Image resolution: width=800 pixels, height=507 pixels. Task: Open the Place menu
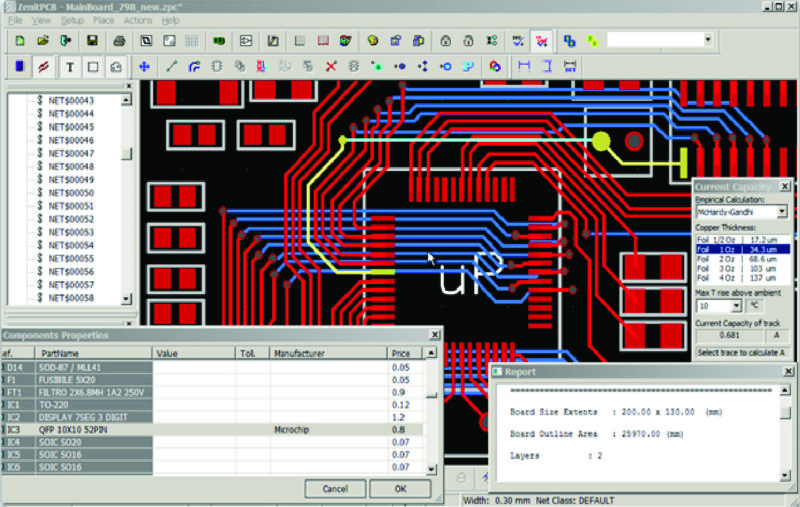click(103, 20)
